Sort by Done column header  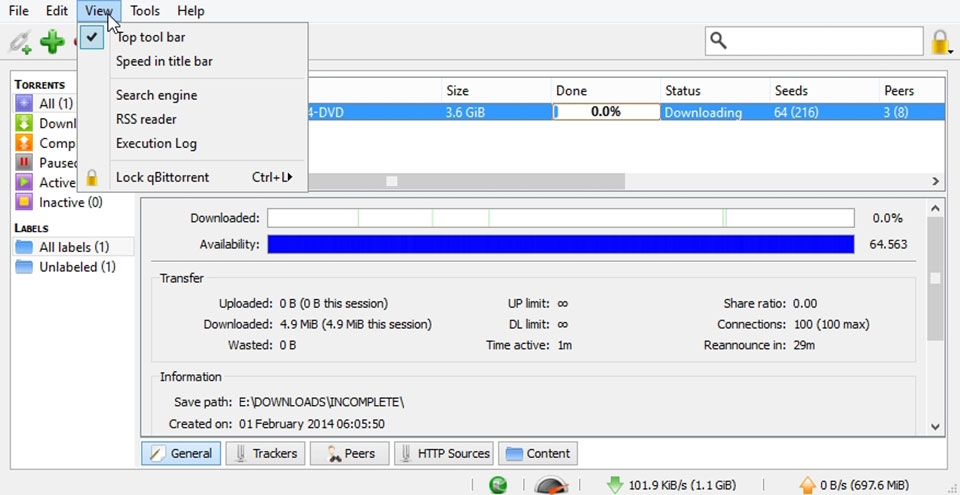(606, 91)
